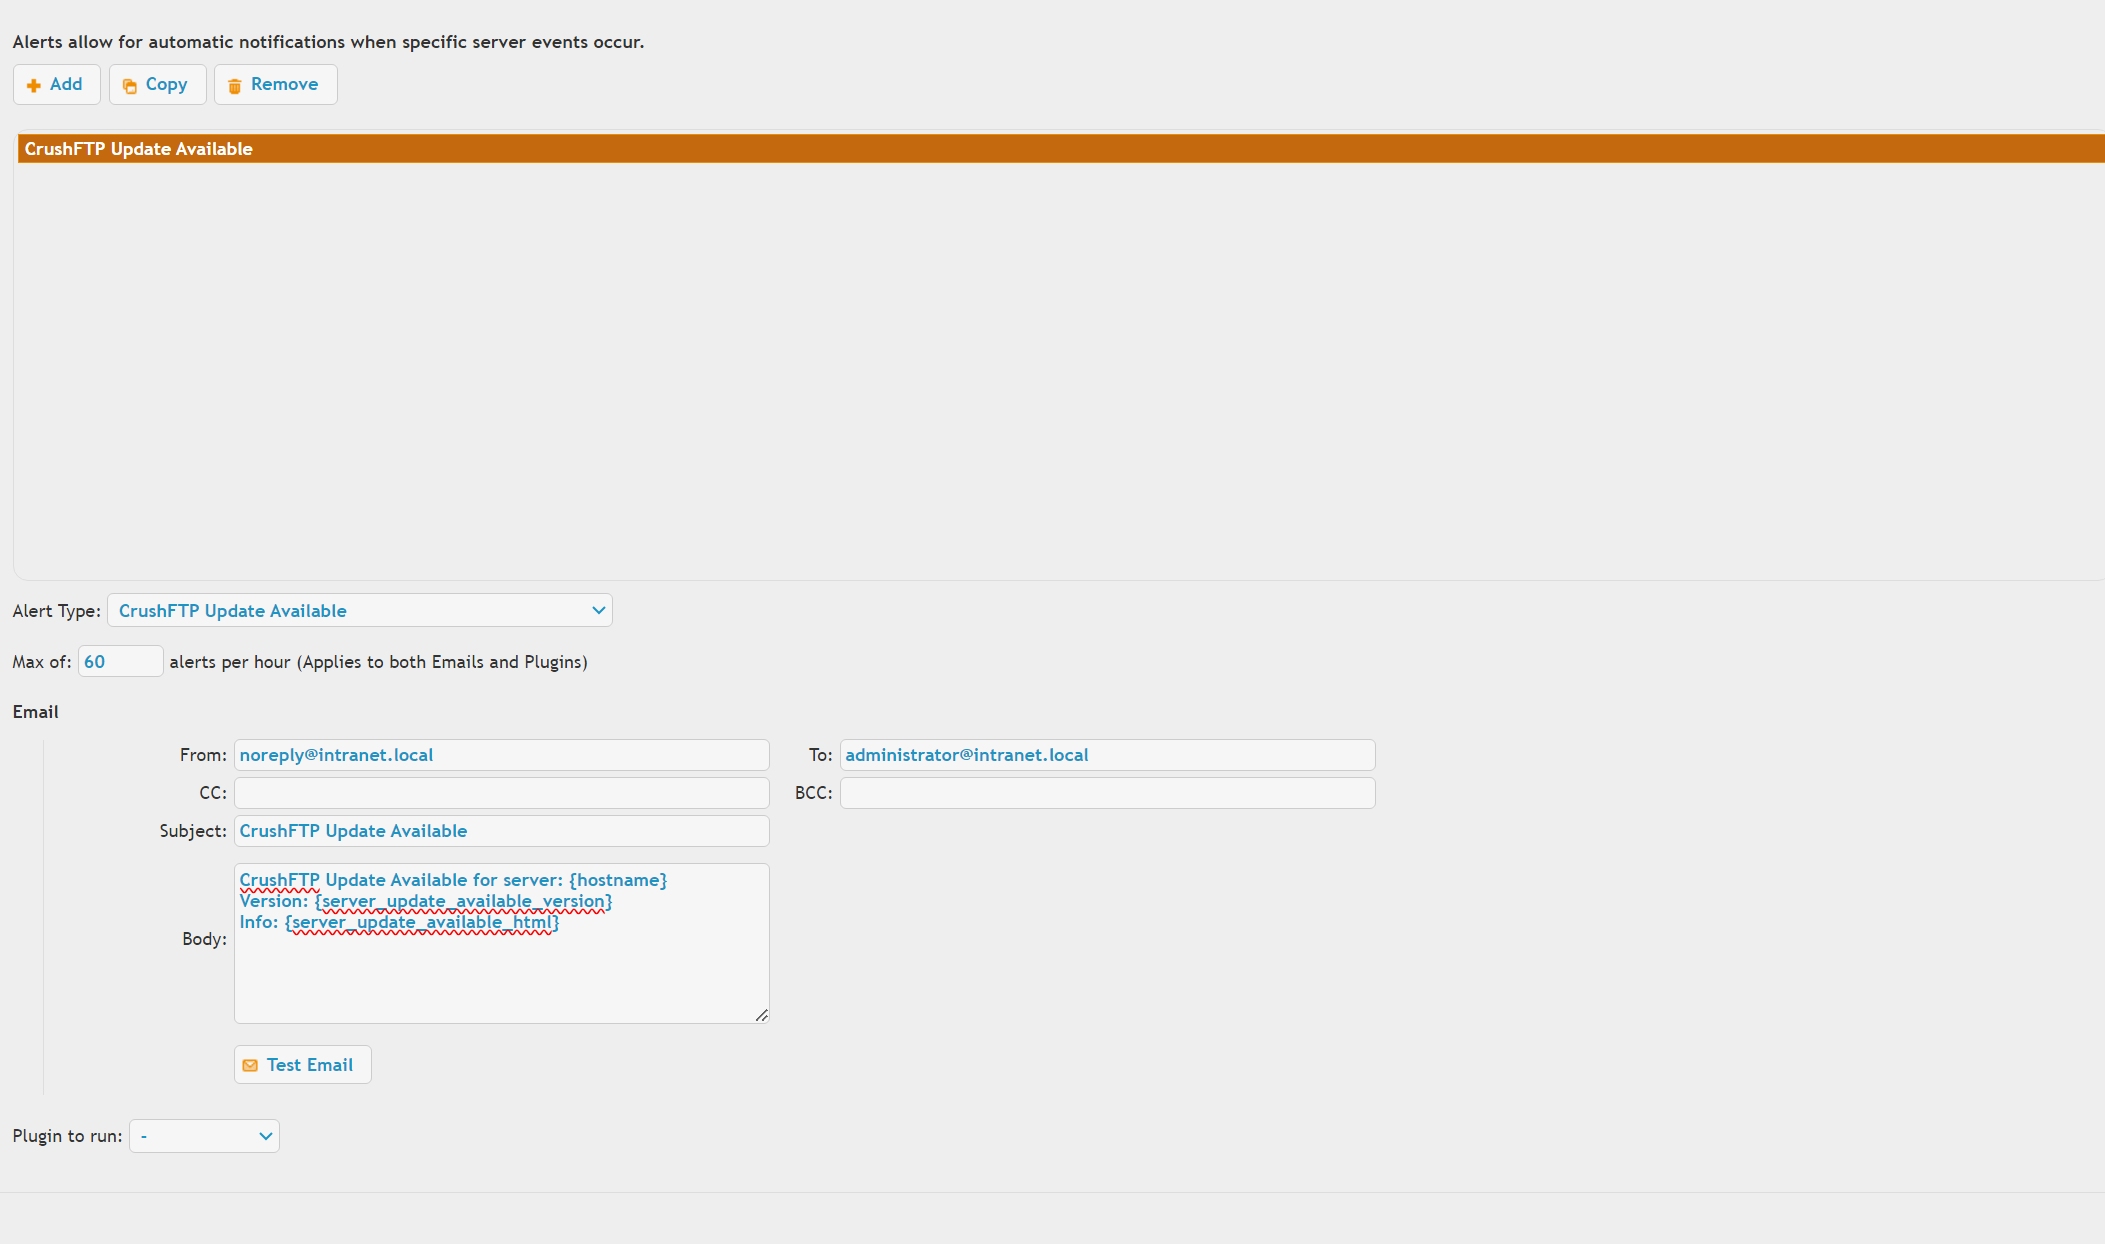Send a Test Email
Screen dimensions: 2105x1244
[302, 1064]
